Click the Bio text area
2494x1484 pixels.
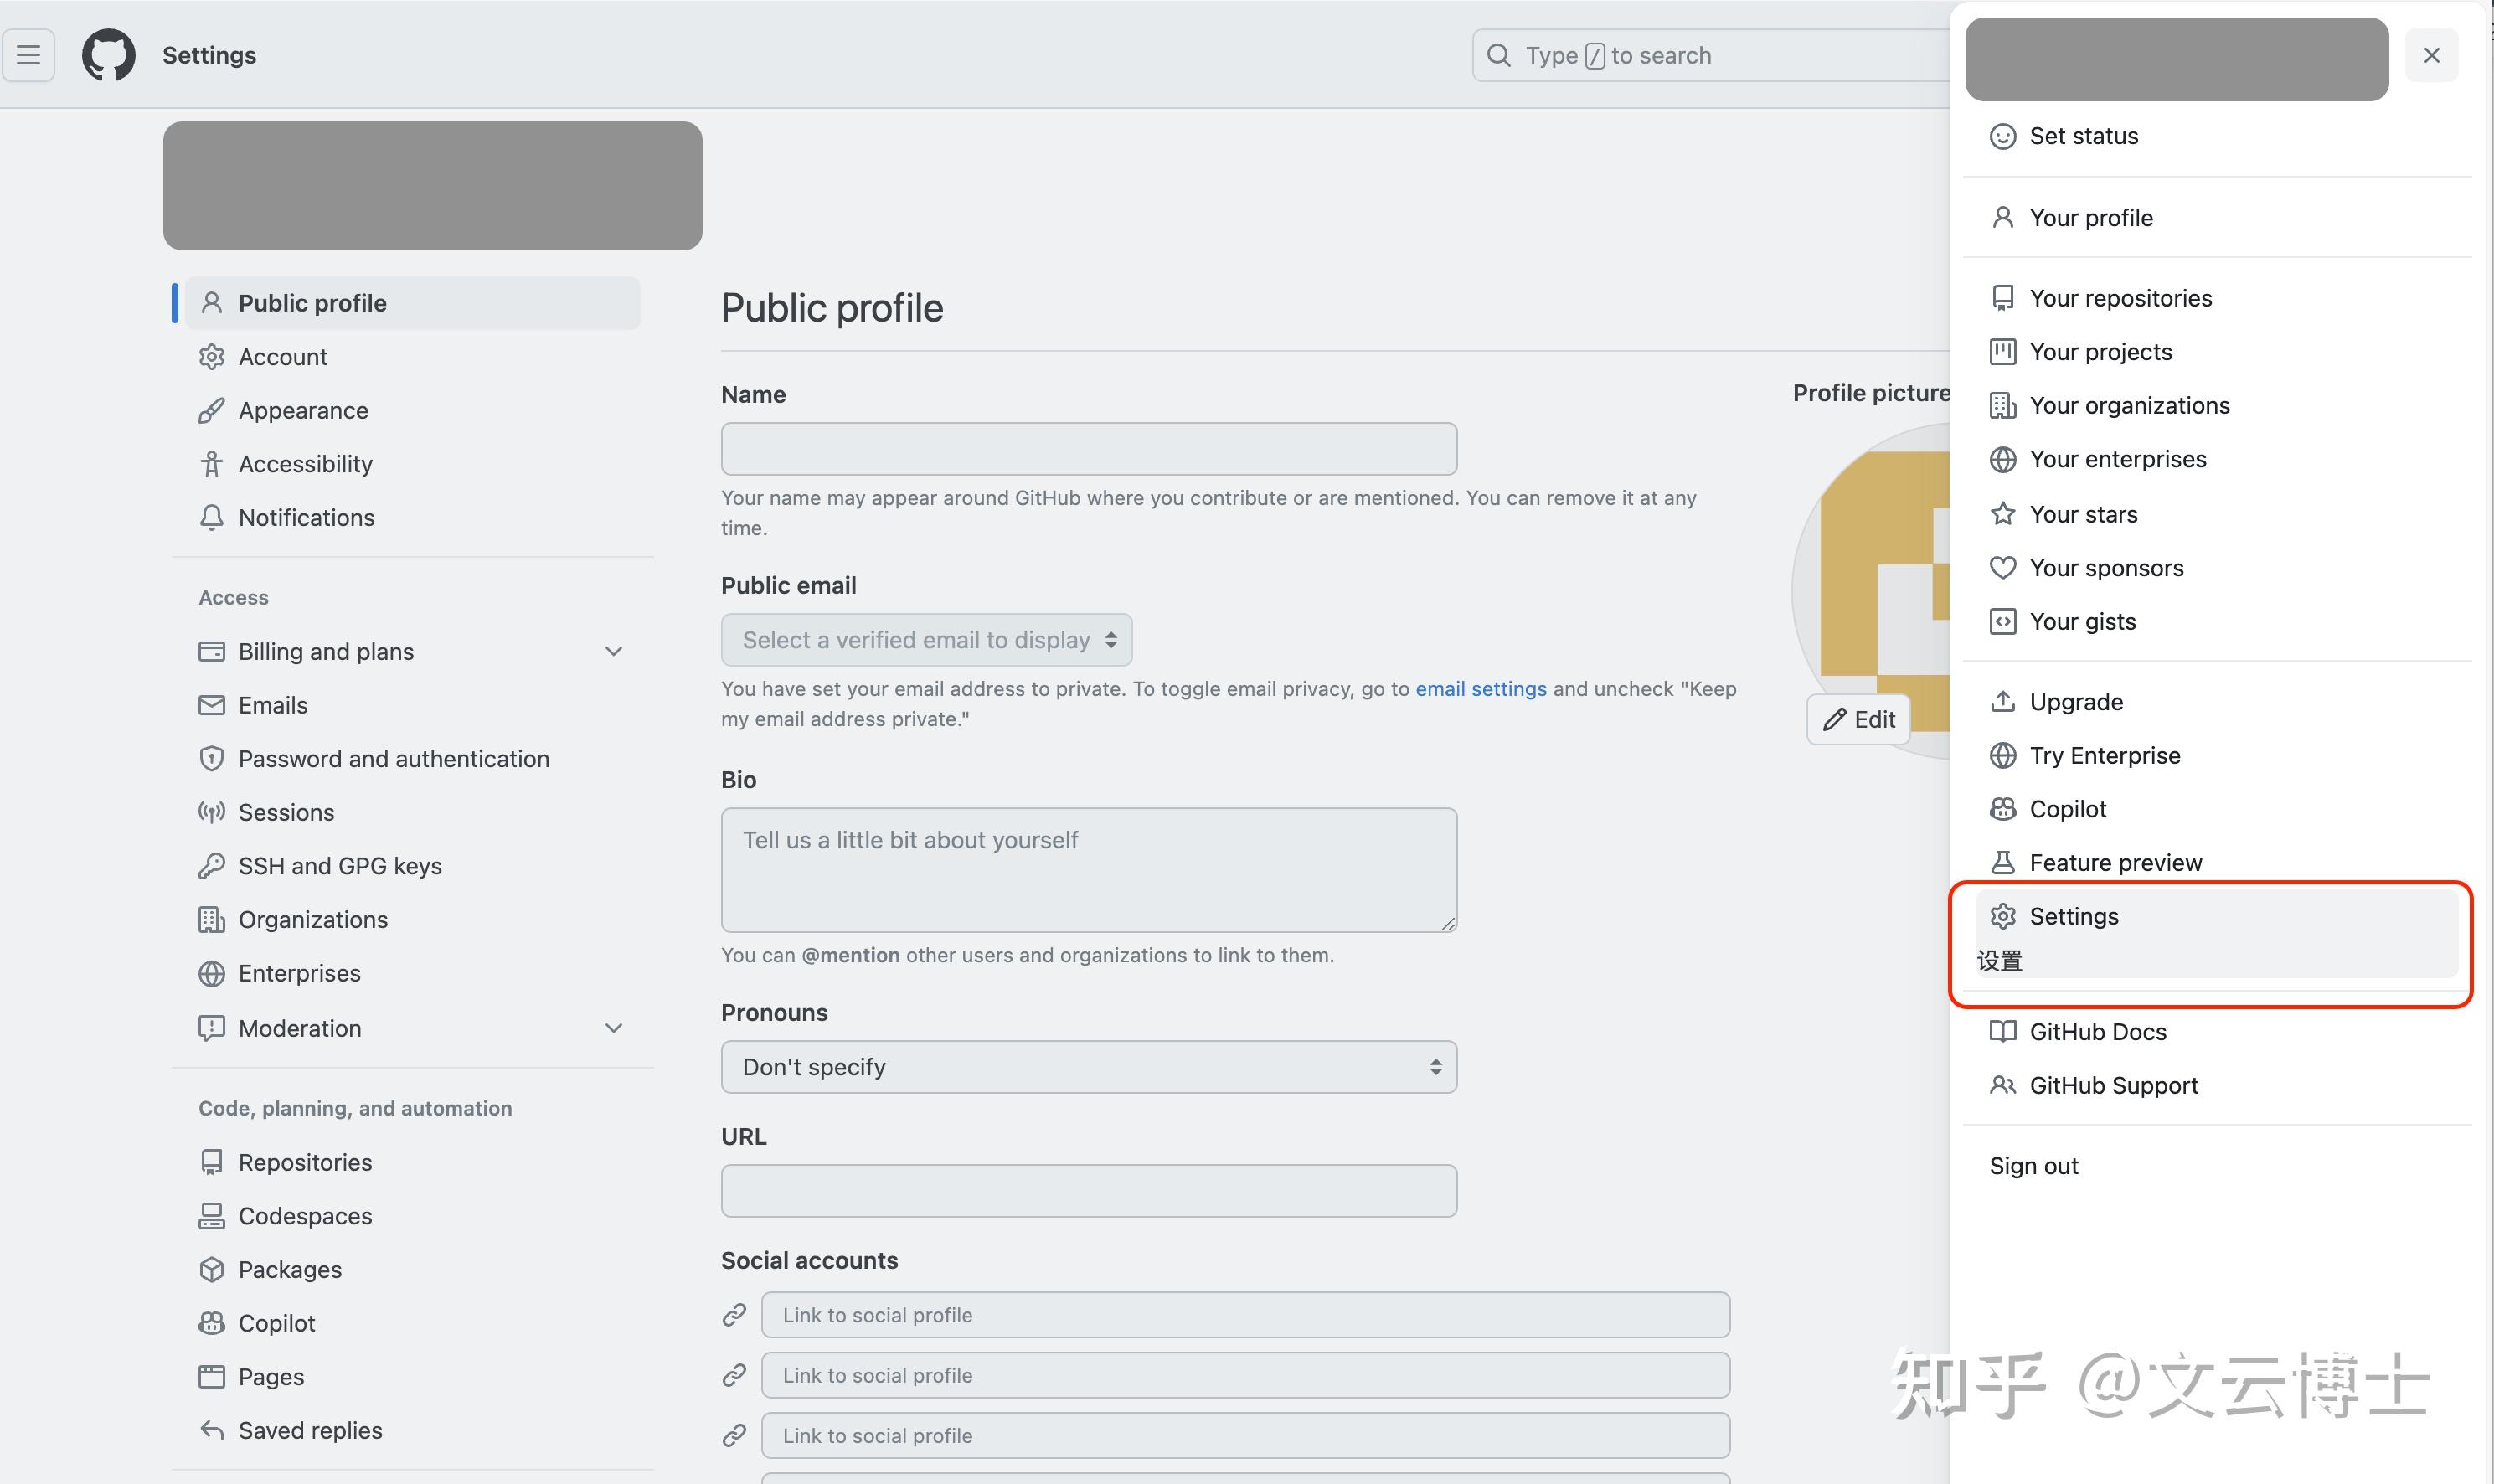coord(1088,868)
